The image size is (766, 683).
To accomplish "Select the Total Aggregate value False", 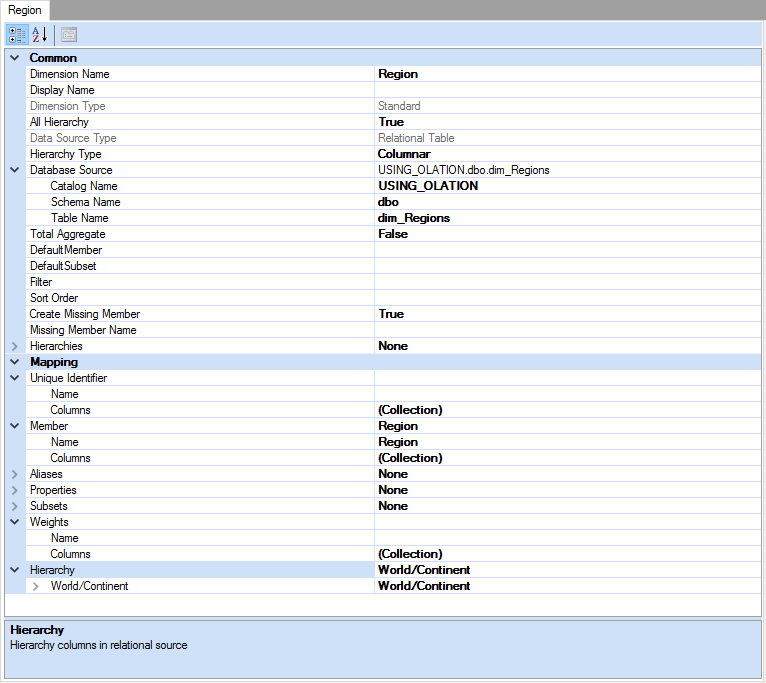I will click(x=568, y=234).
